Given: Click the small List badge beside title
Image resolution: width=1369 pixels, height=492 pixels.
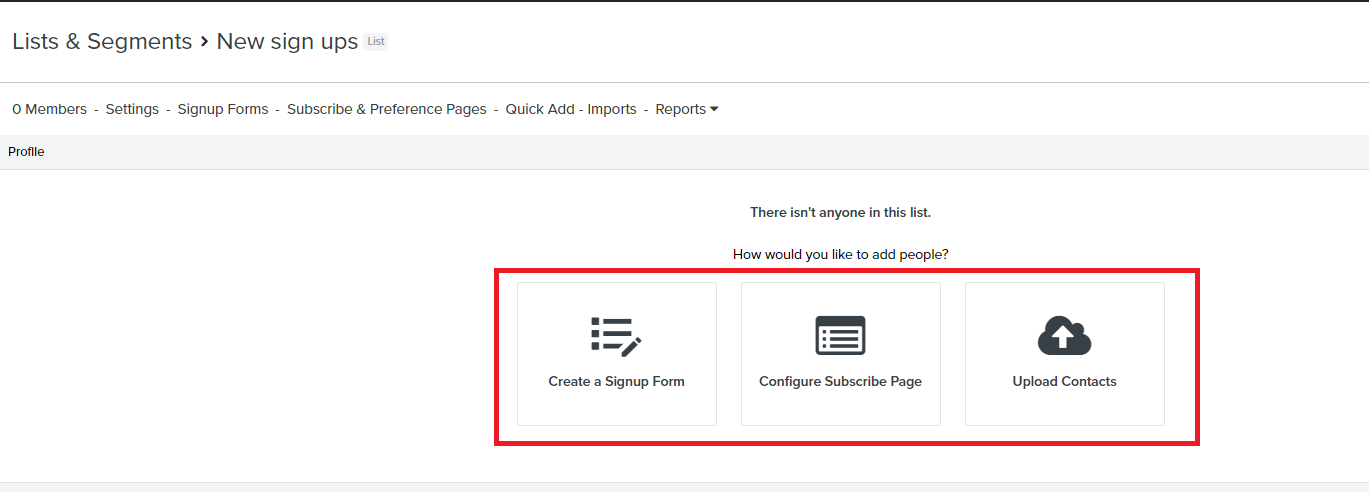Looking at the screenshot, I should (x=376, y=42).
